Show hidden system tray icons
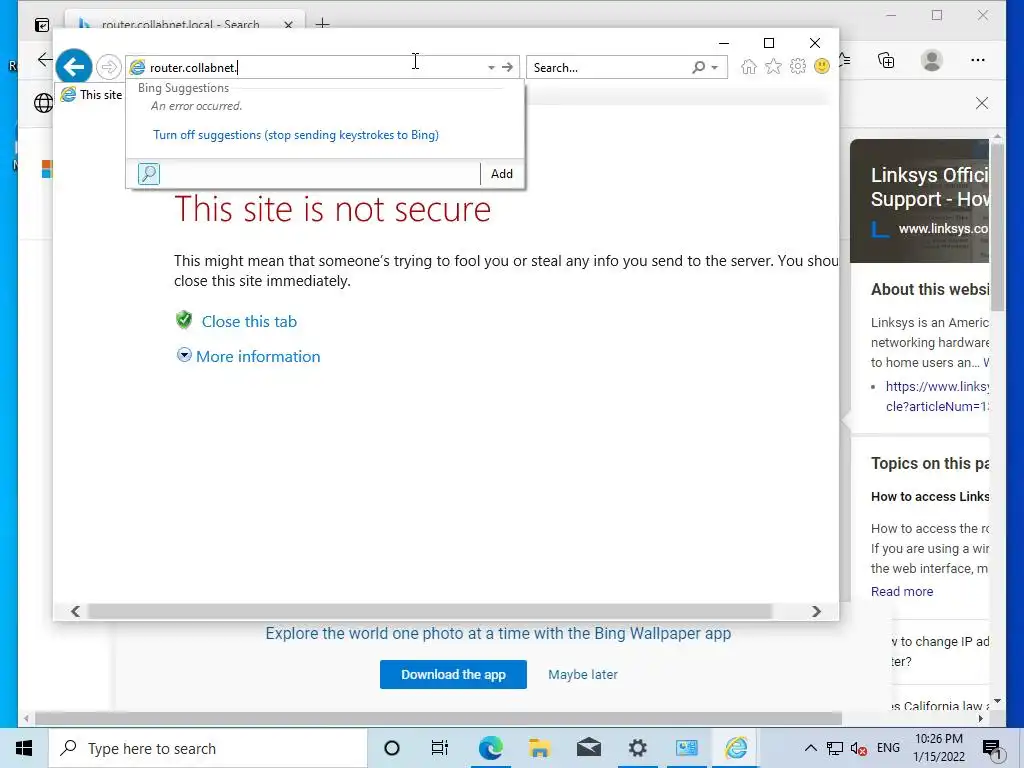 click(810, 748)
